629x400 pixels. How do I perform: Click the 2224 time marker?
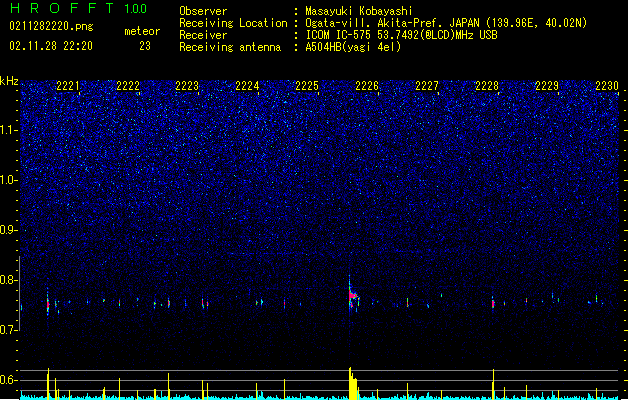[247, 86]
